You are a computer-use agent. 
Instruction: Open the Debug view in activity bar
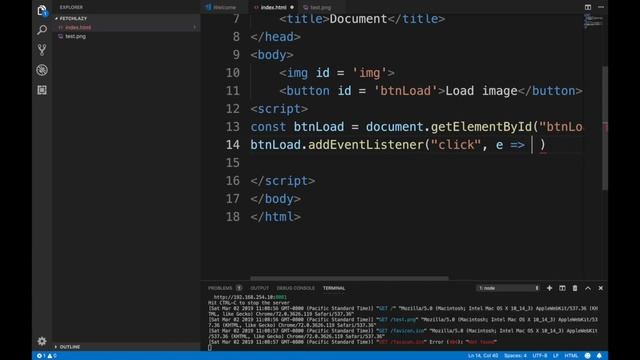(42, 70)
